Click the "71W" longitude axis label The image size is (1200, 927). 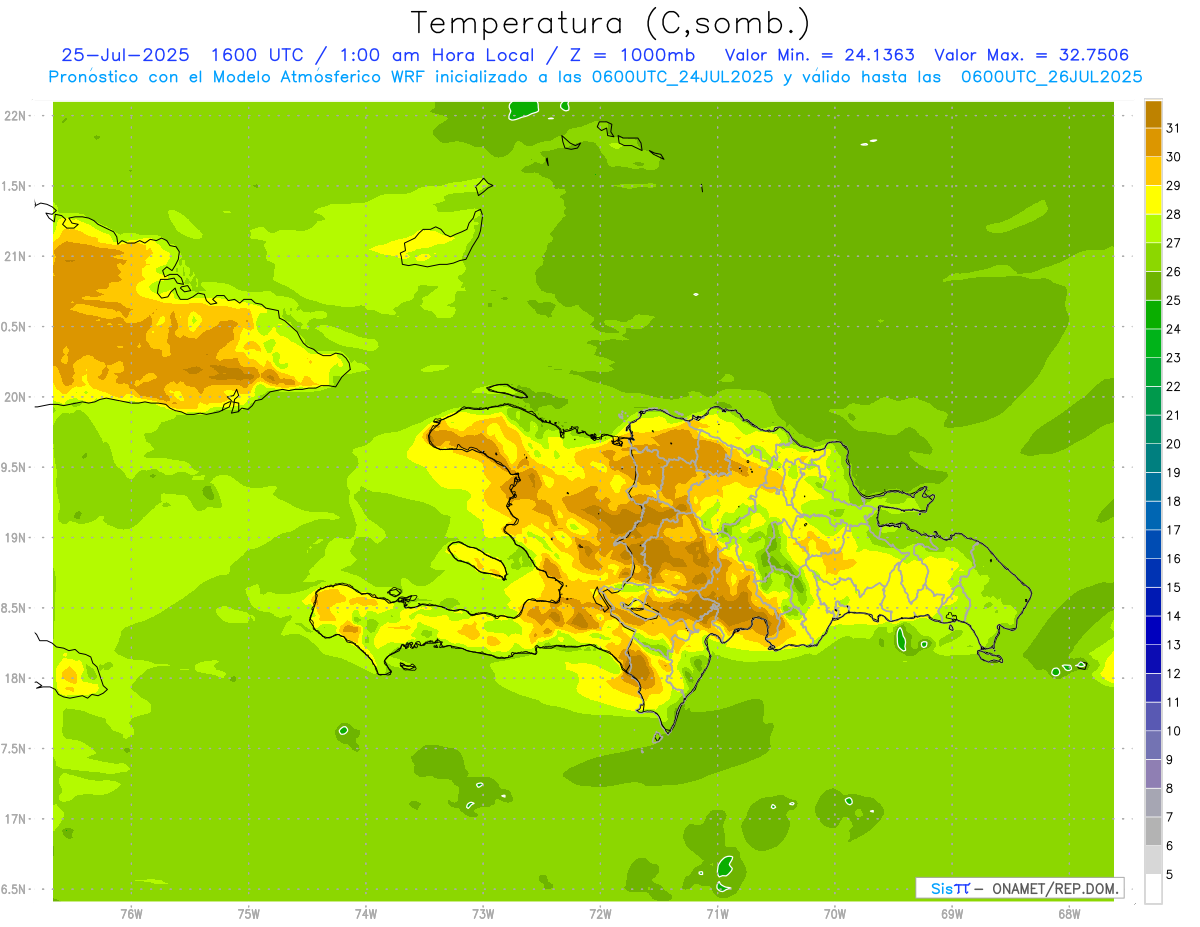click(x=717, y=914)
